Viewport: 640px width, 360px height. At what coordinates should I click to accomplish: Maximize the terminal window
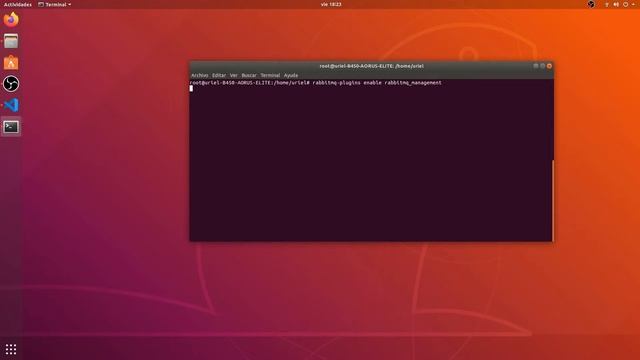click(x=542, y=66)
